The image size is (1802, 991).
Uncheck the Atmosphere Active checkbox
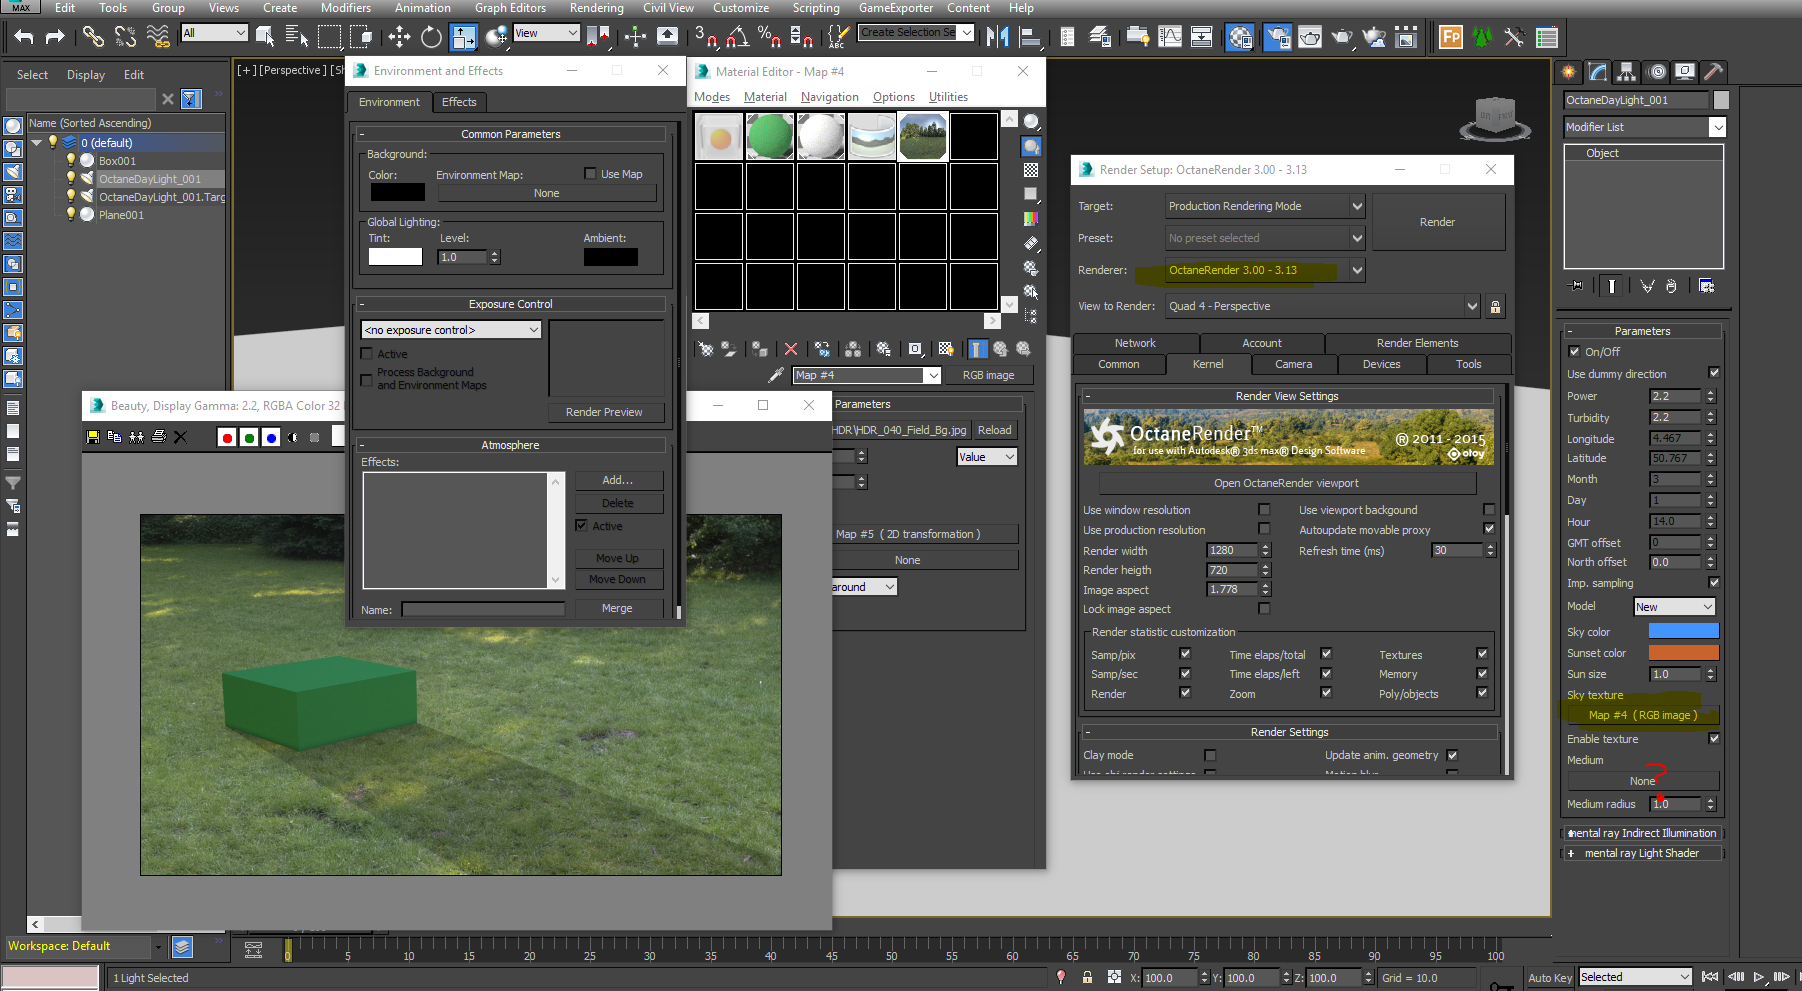click(x=581, y=525)
